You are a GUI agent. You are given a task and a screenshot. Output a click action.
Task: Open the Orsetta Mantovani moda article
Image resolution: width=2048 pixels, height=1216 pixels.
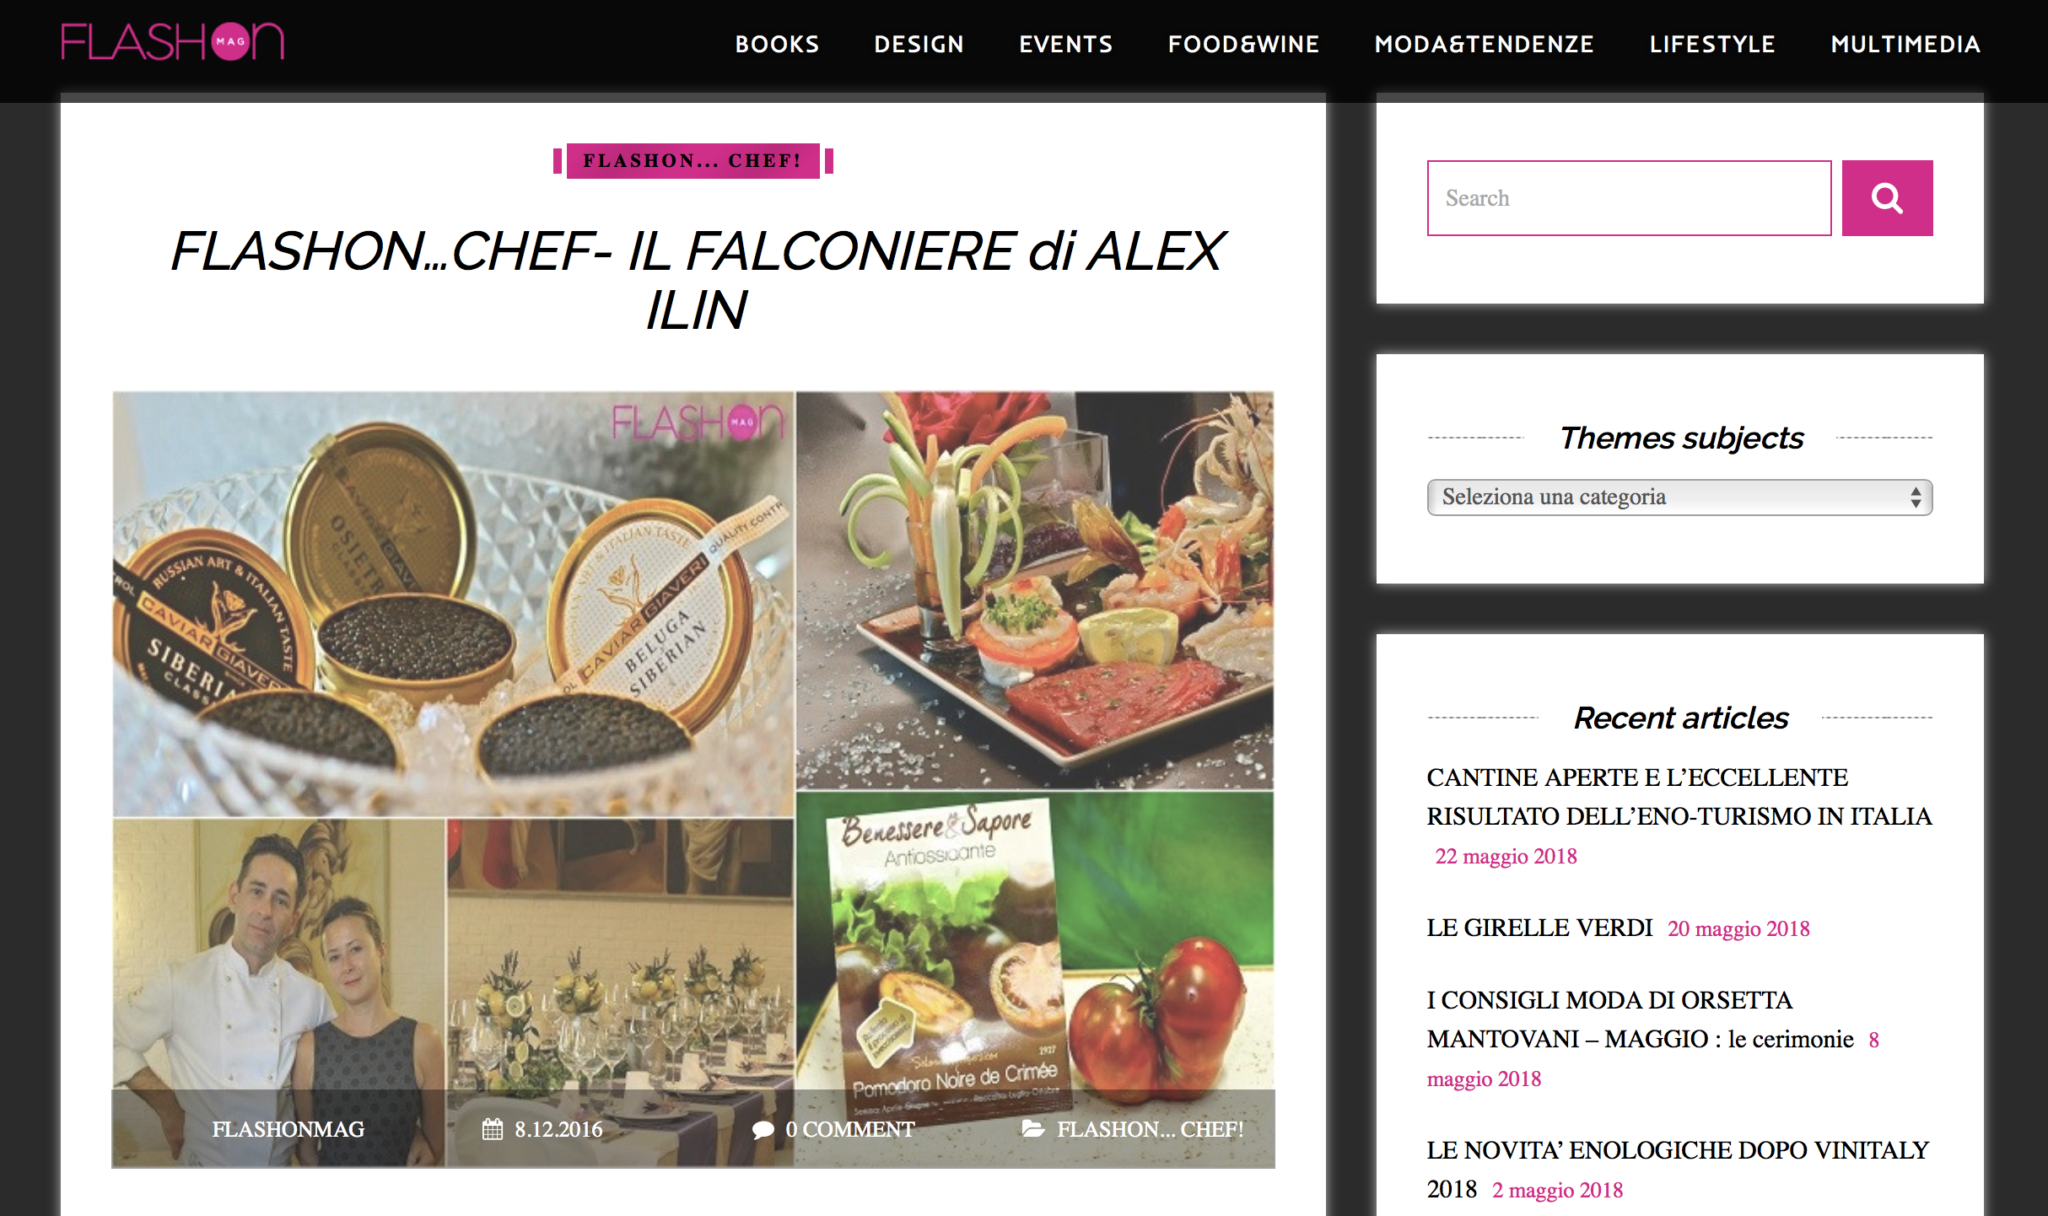[1640, 1019]
